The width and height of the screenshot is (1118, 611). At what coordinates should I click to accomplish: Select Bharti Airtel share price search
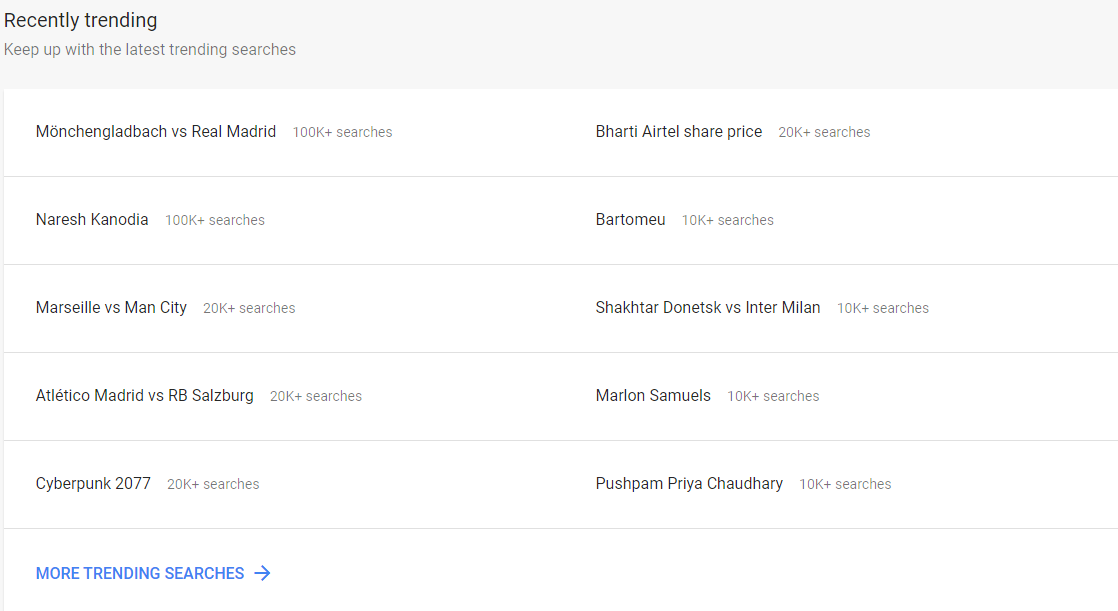[x=679, y=132]
